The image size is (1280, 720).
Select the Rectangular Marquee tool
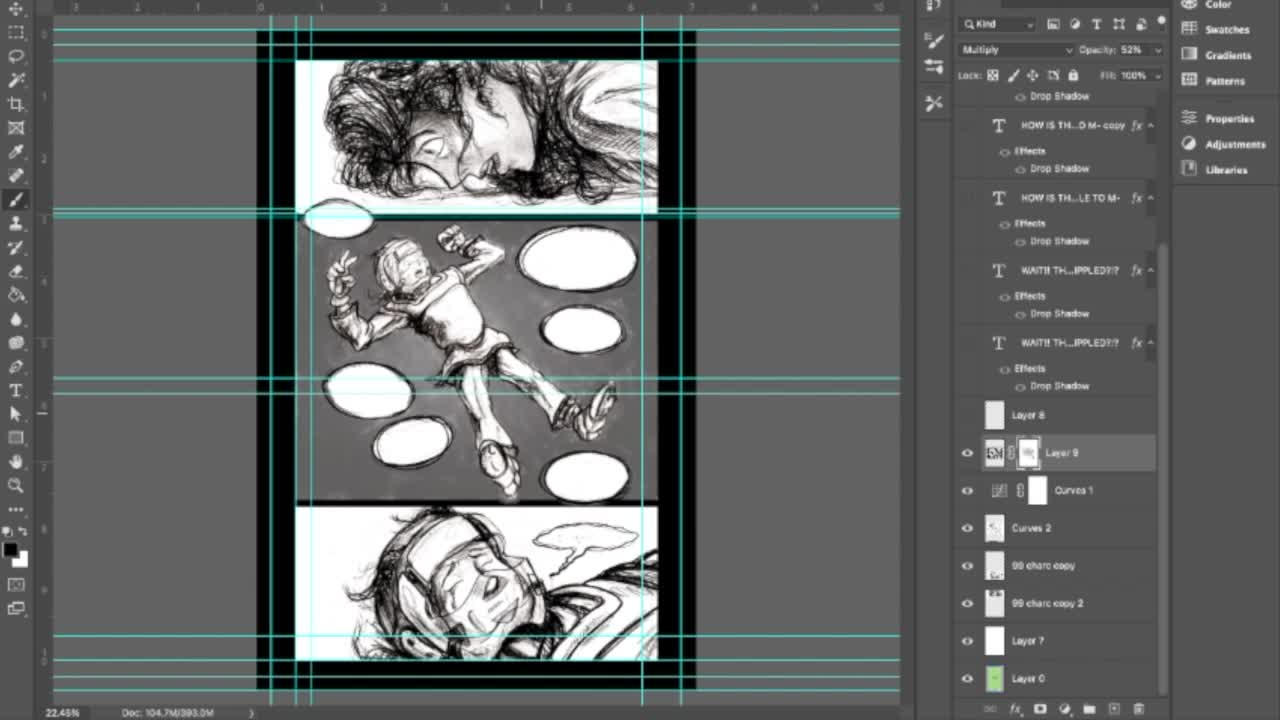click(x=16, y=33)
